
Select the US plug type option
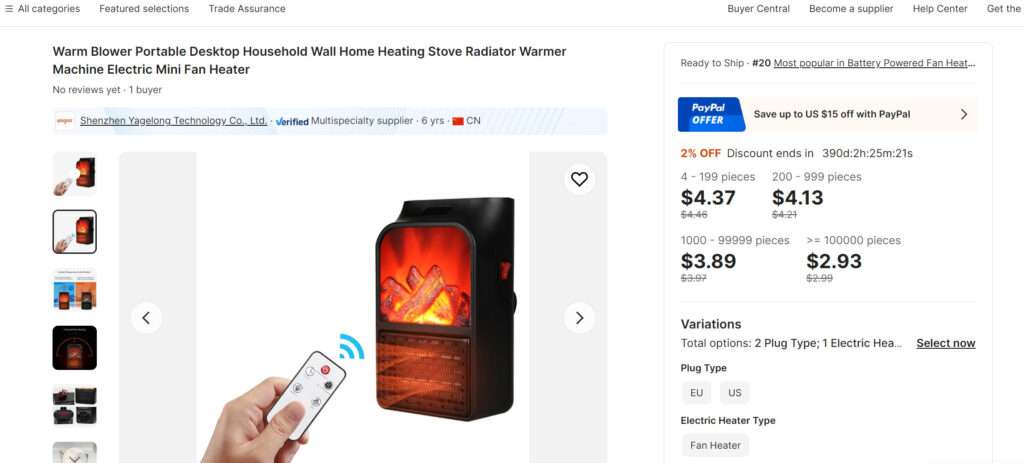(x=735, y=393)
